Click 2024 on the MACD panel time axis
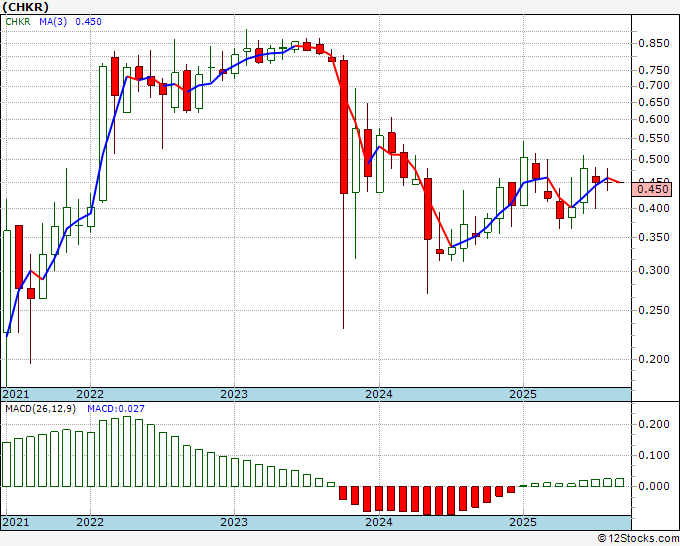This screenshot has width=680, height=546. point(378,522)
